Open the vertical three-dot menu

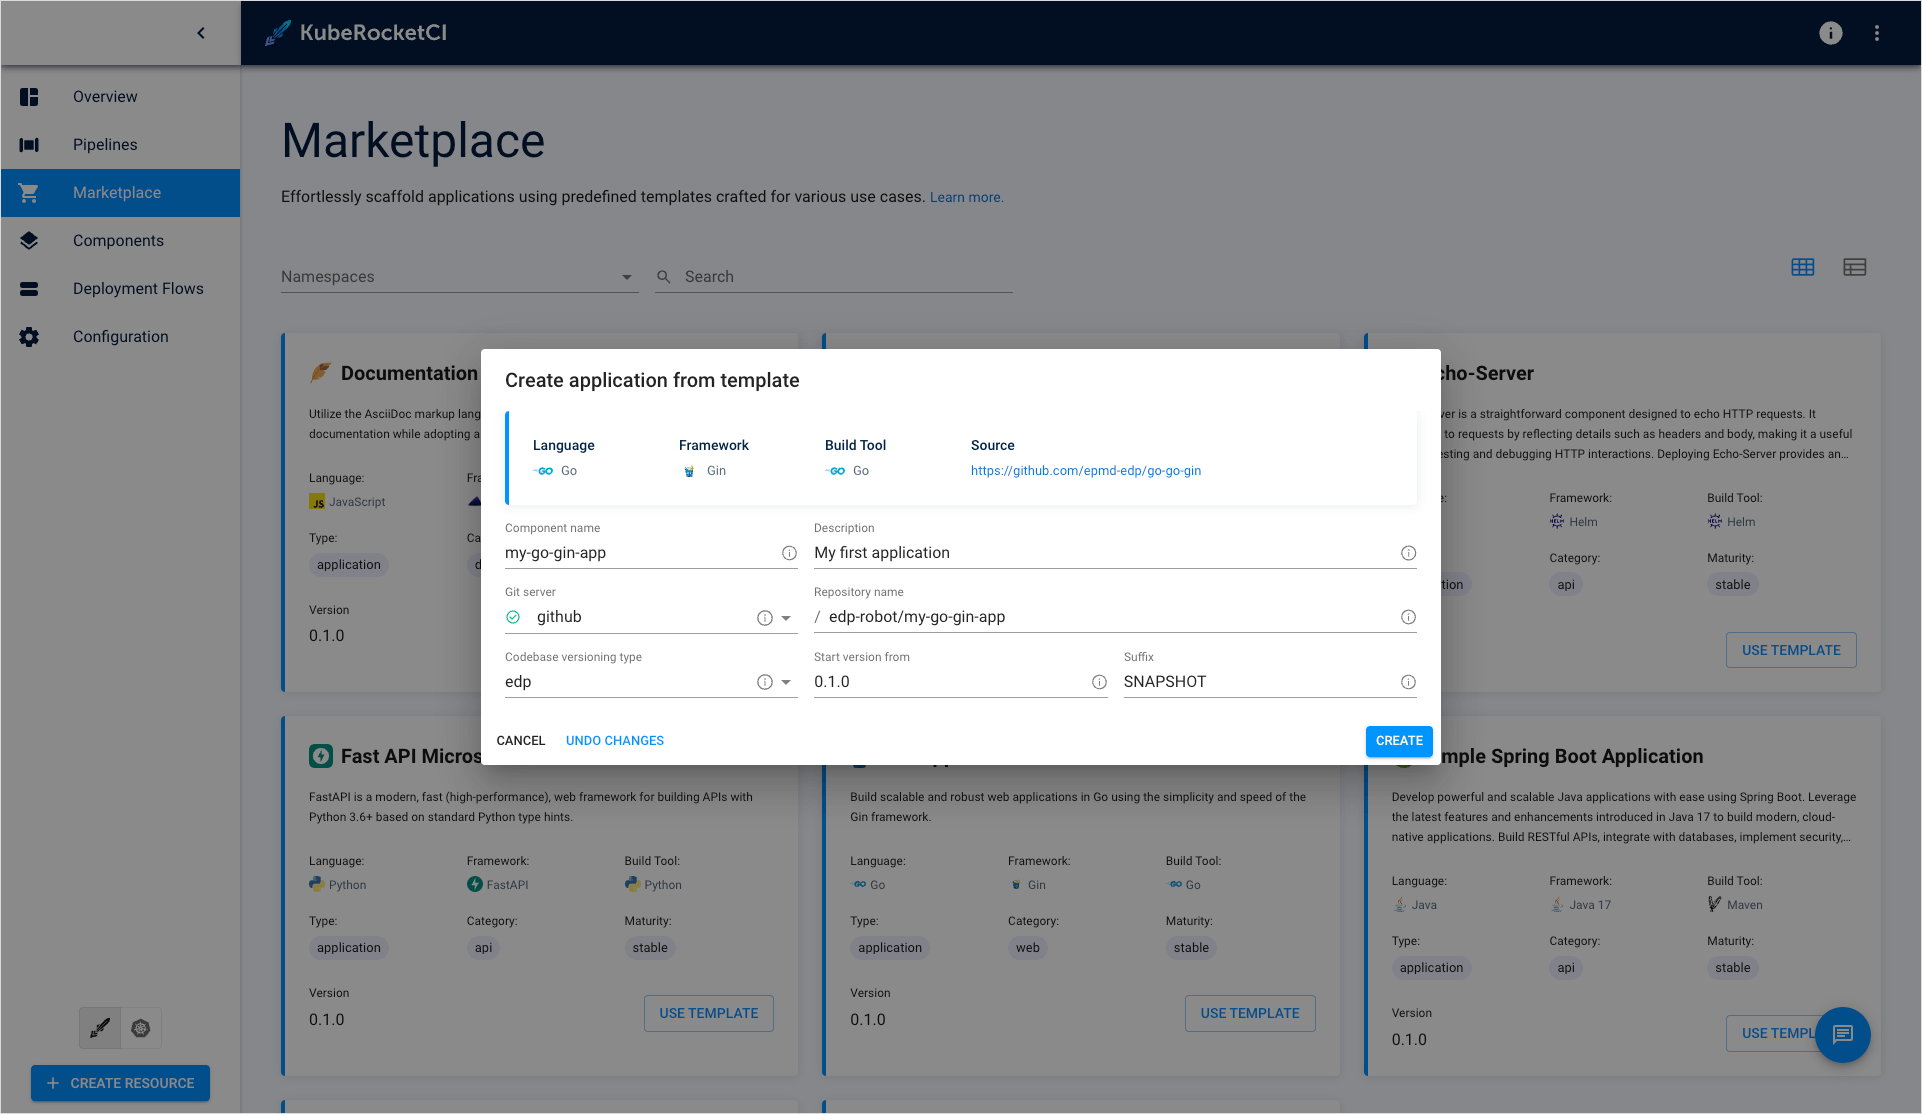[1877, 33]
